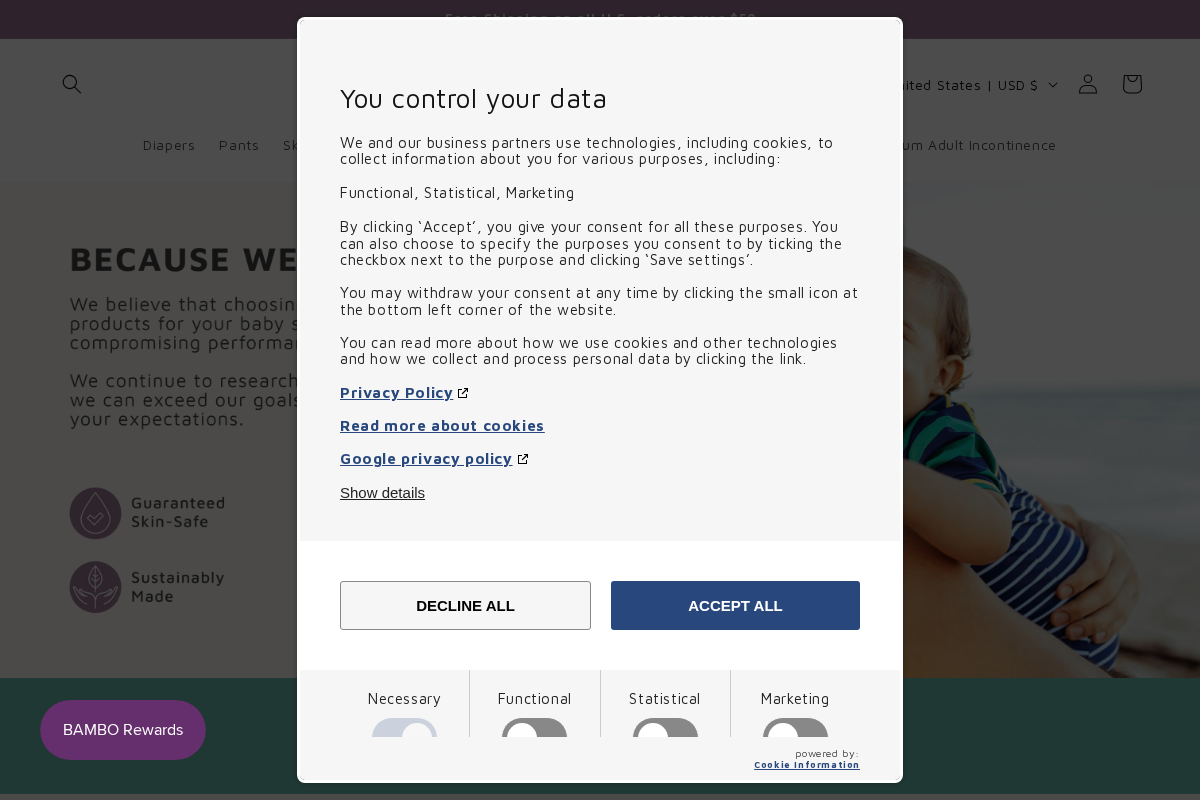Click the Guaranteed Skin-Safe badge icon
Viewport: 1200px width, 800px height.
coord(95,513)
